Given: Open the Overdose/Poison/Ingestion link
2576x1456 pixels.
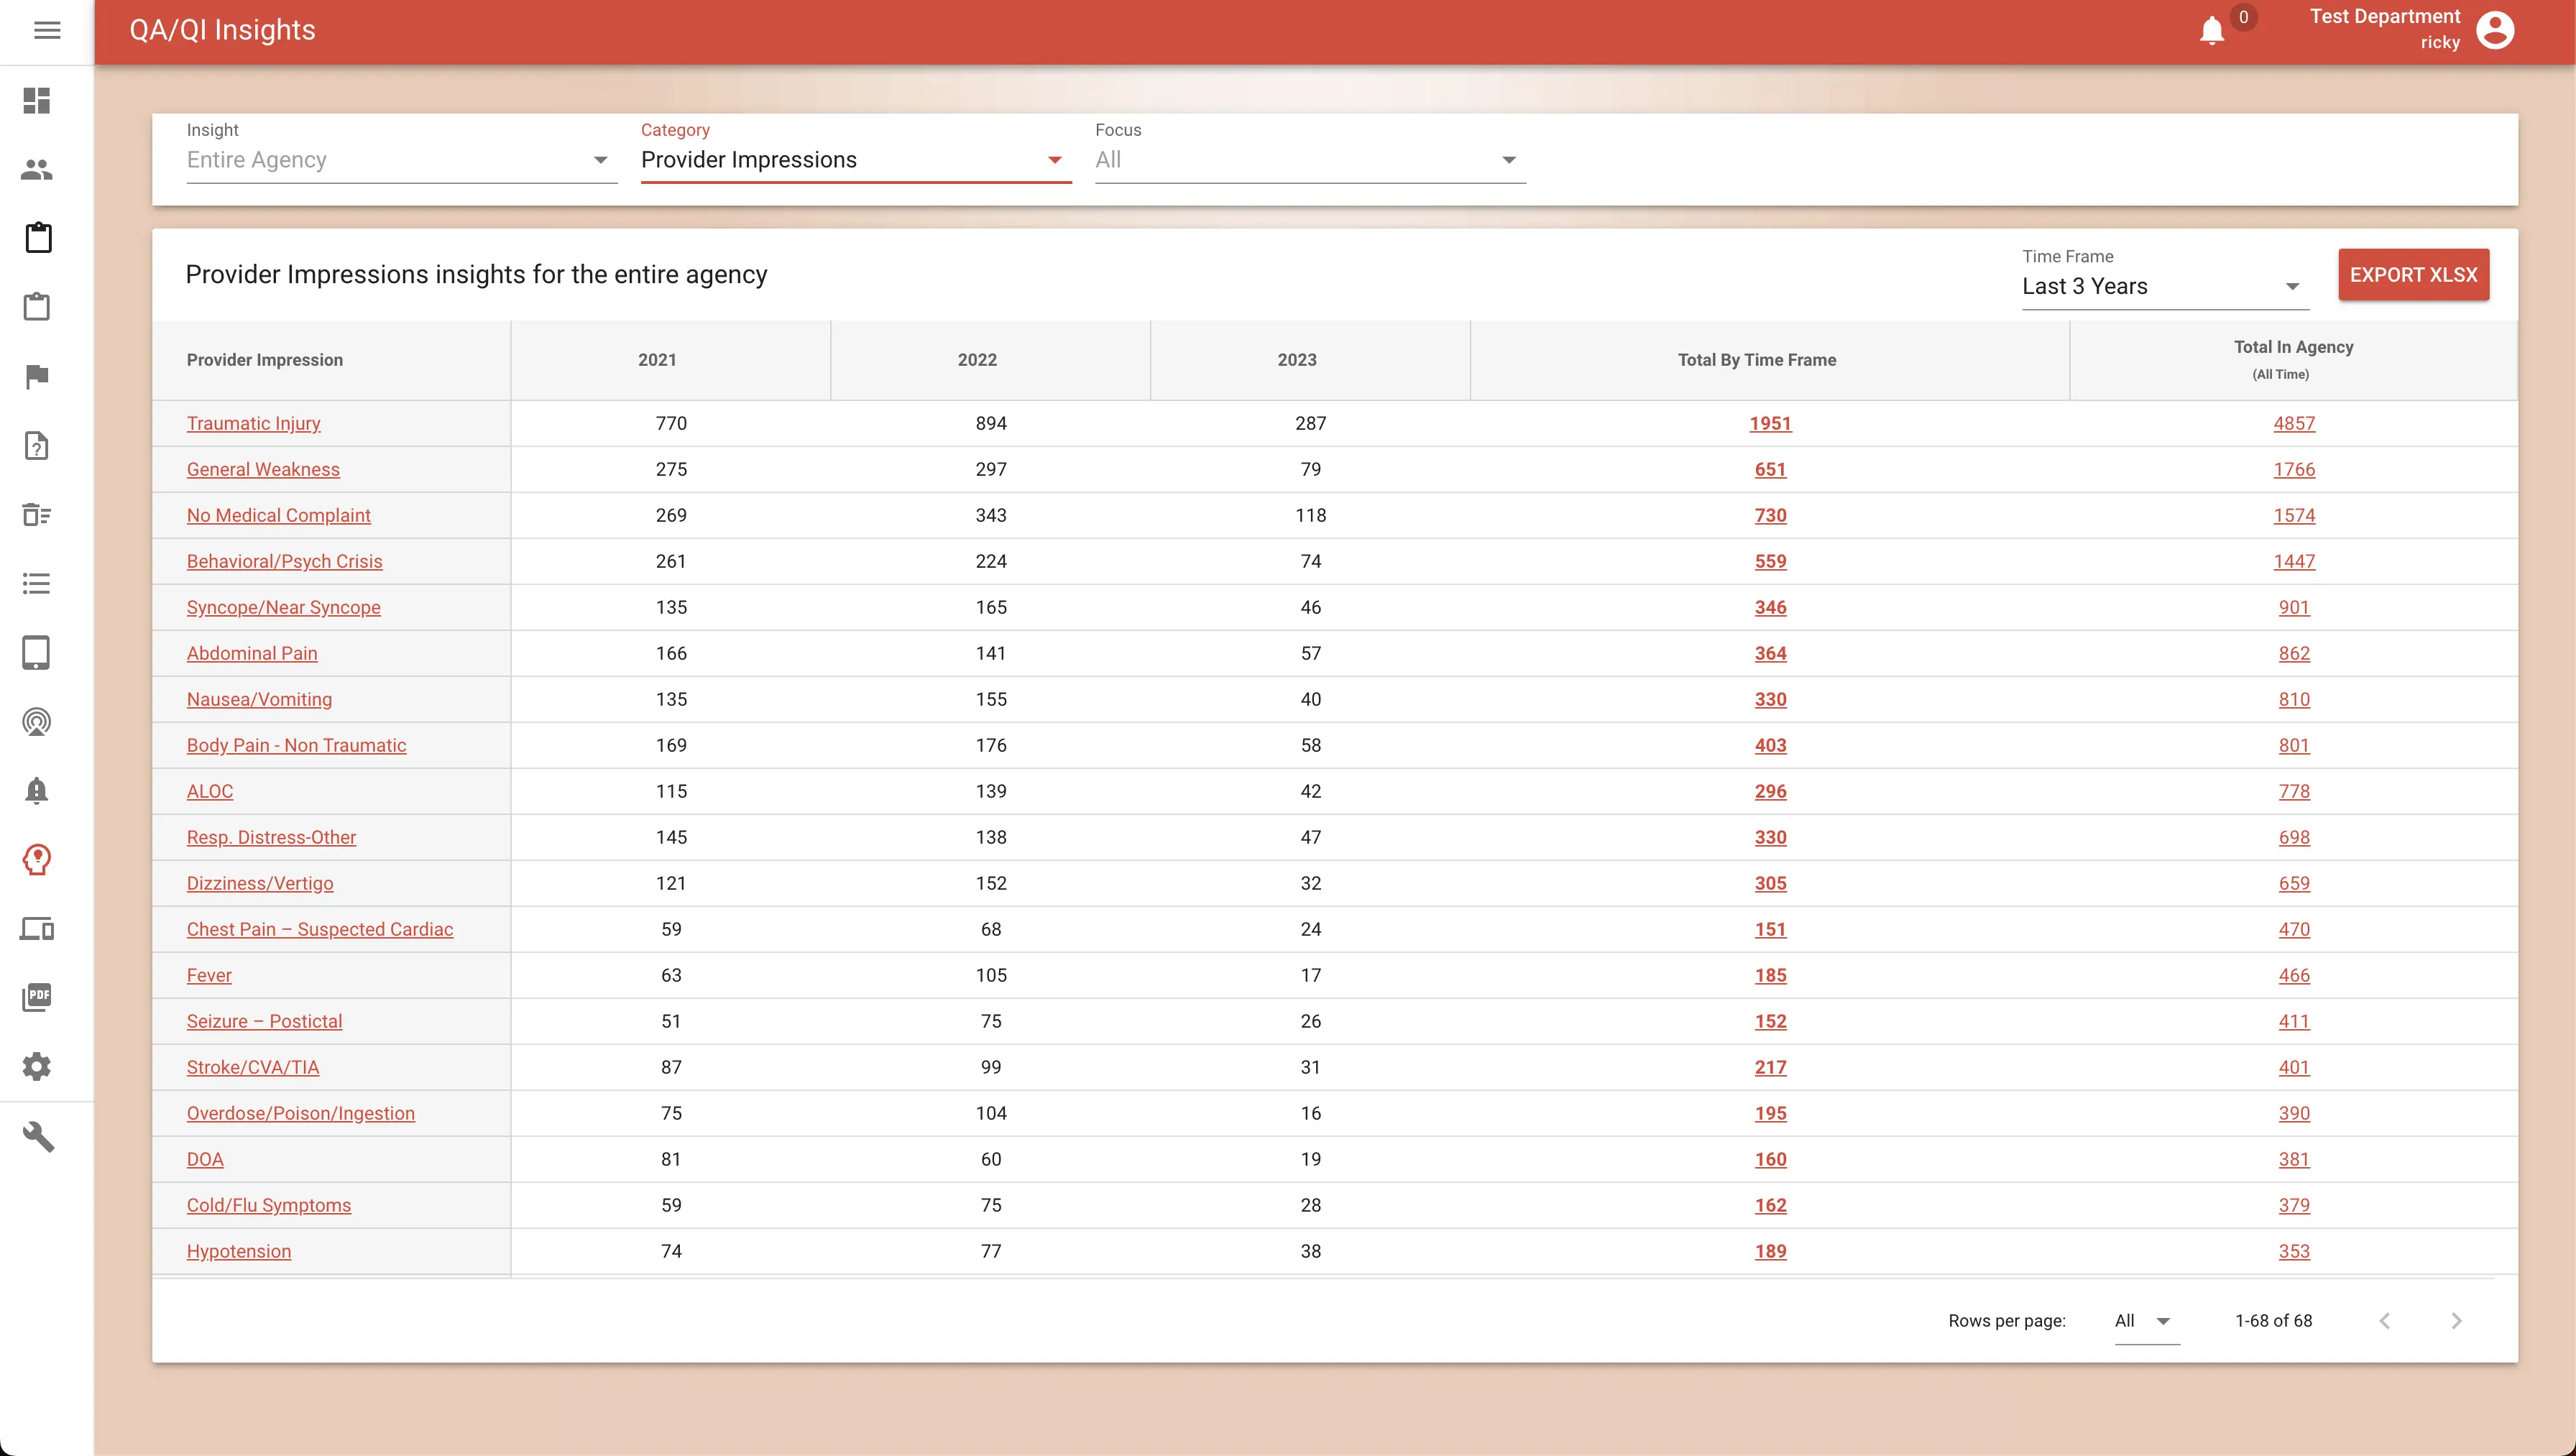Looking at the screenshot, I should coord(300,1113).
